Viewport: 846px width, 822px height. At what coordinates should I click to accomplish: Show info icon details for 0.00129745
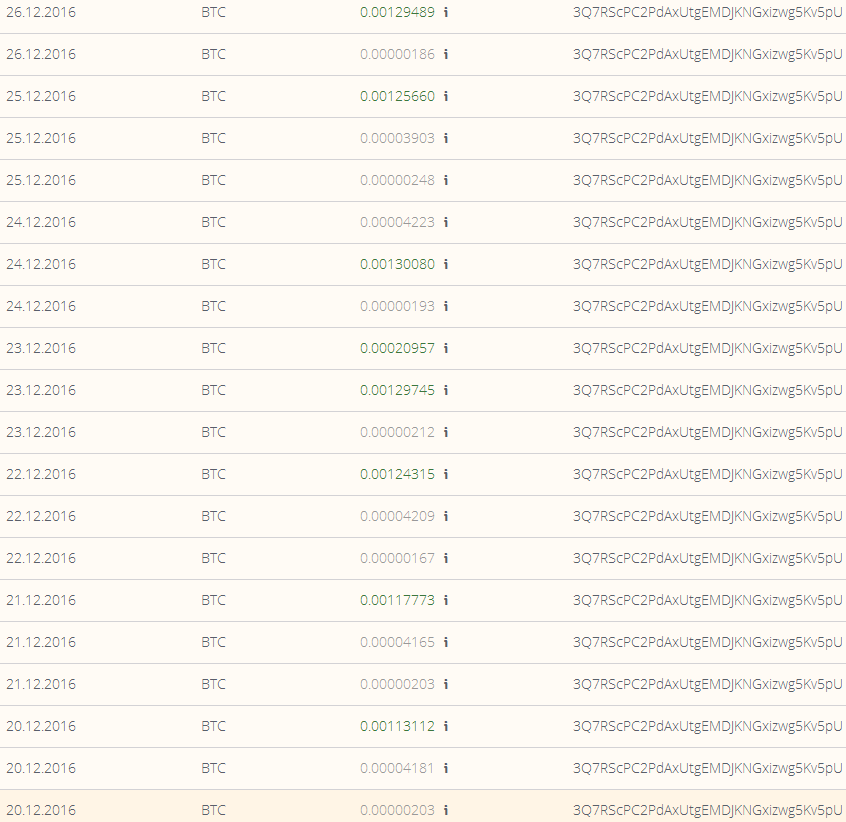point(446,390)
